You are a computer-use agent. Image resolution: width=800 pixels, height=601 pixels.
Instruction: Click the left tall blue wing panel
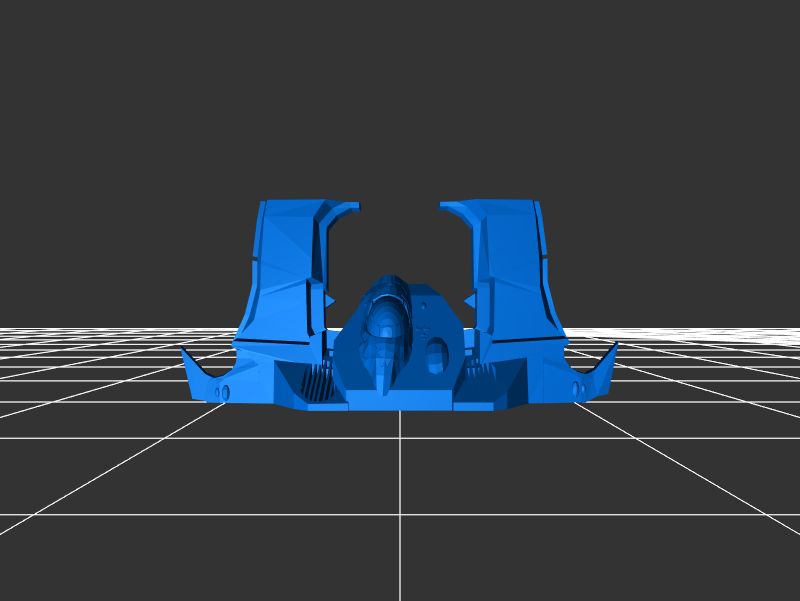(x=285, y=270)
